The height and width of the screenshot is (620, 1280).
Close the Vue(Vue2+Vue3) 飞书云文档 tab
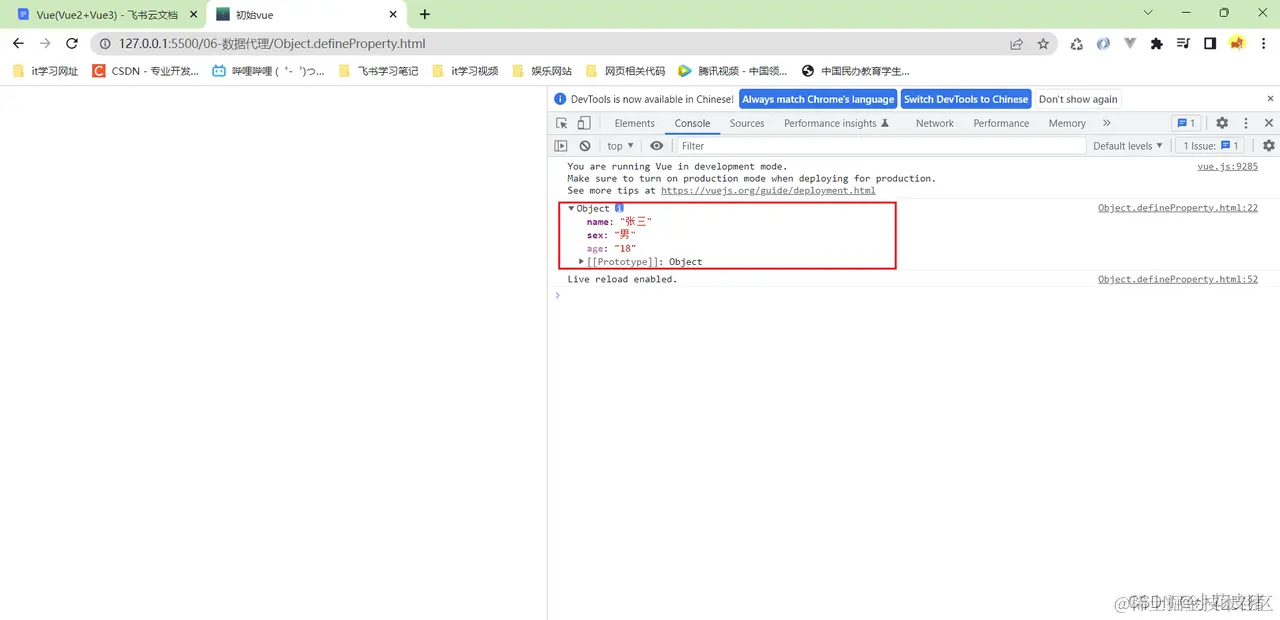click(x=194, y=15)
